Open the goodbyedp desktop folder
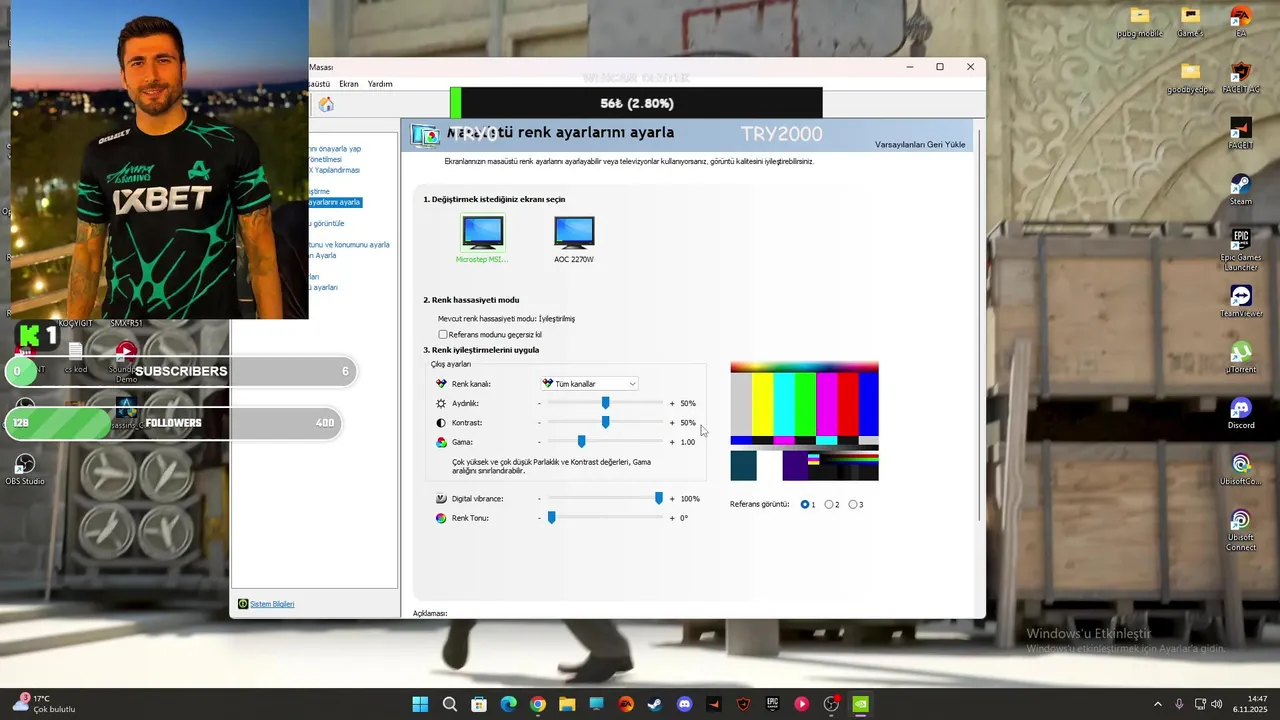 [1190, 78]
